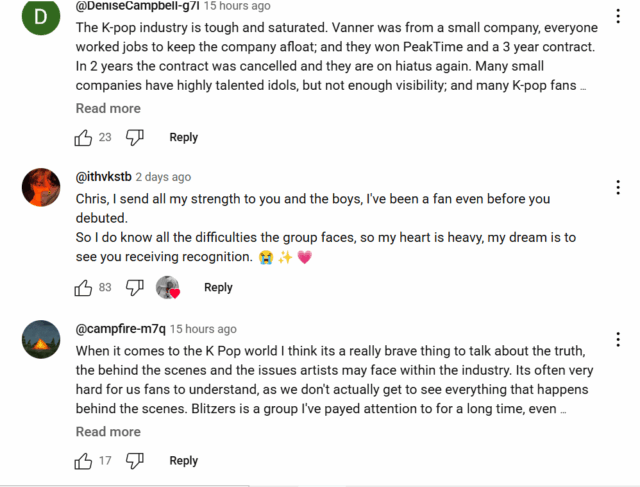Like campfire-m7q's comment
640x487 pixels.
pos(83,461)
